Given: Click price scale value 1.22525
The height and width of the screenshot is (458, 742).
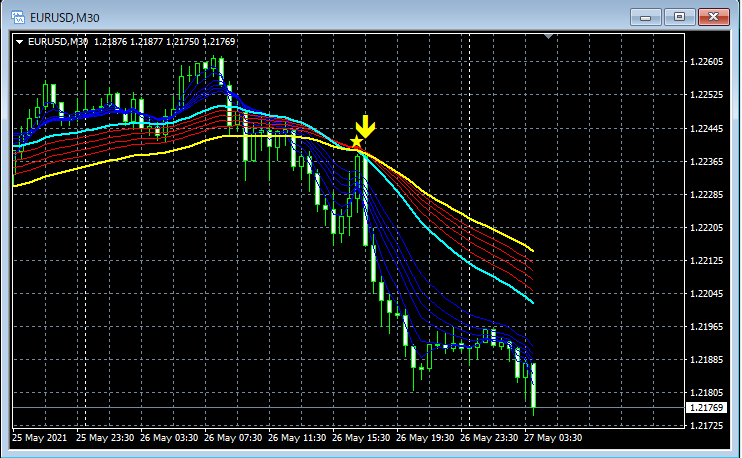Looking at the screenshot, I should 707,95.
